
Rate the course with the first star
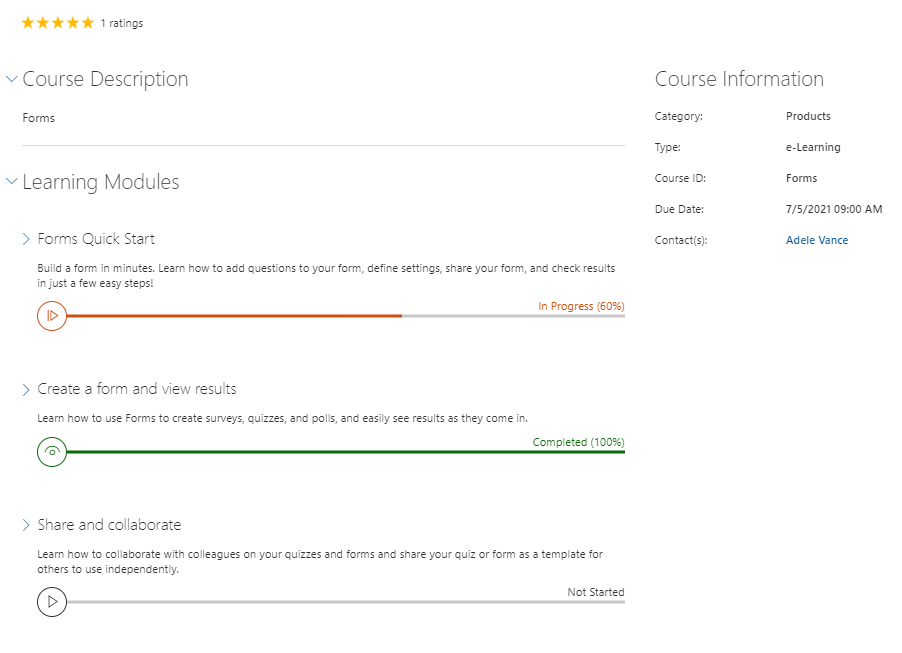(28, 22)
